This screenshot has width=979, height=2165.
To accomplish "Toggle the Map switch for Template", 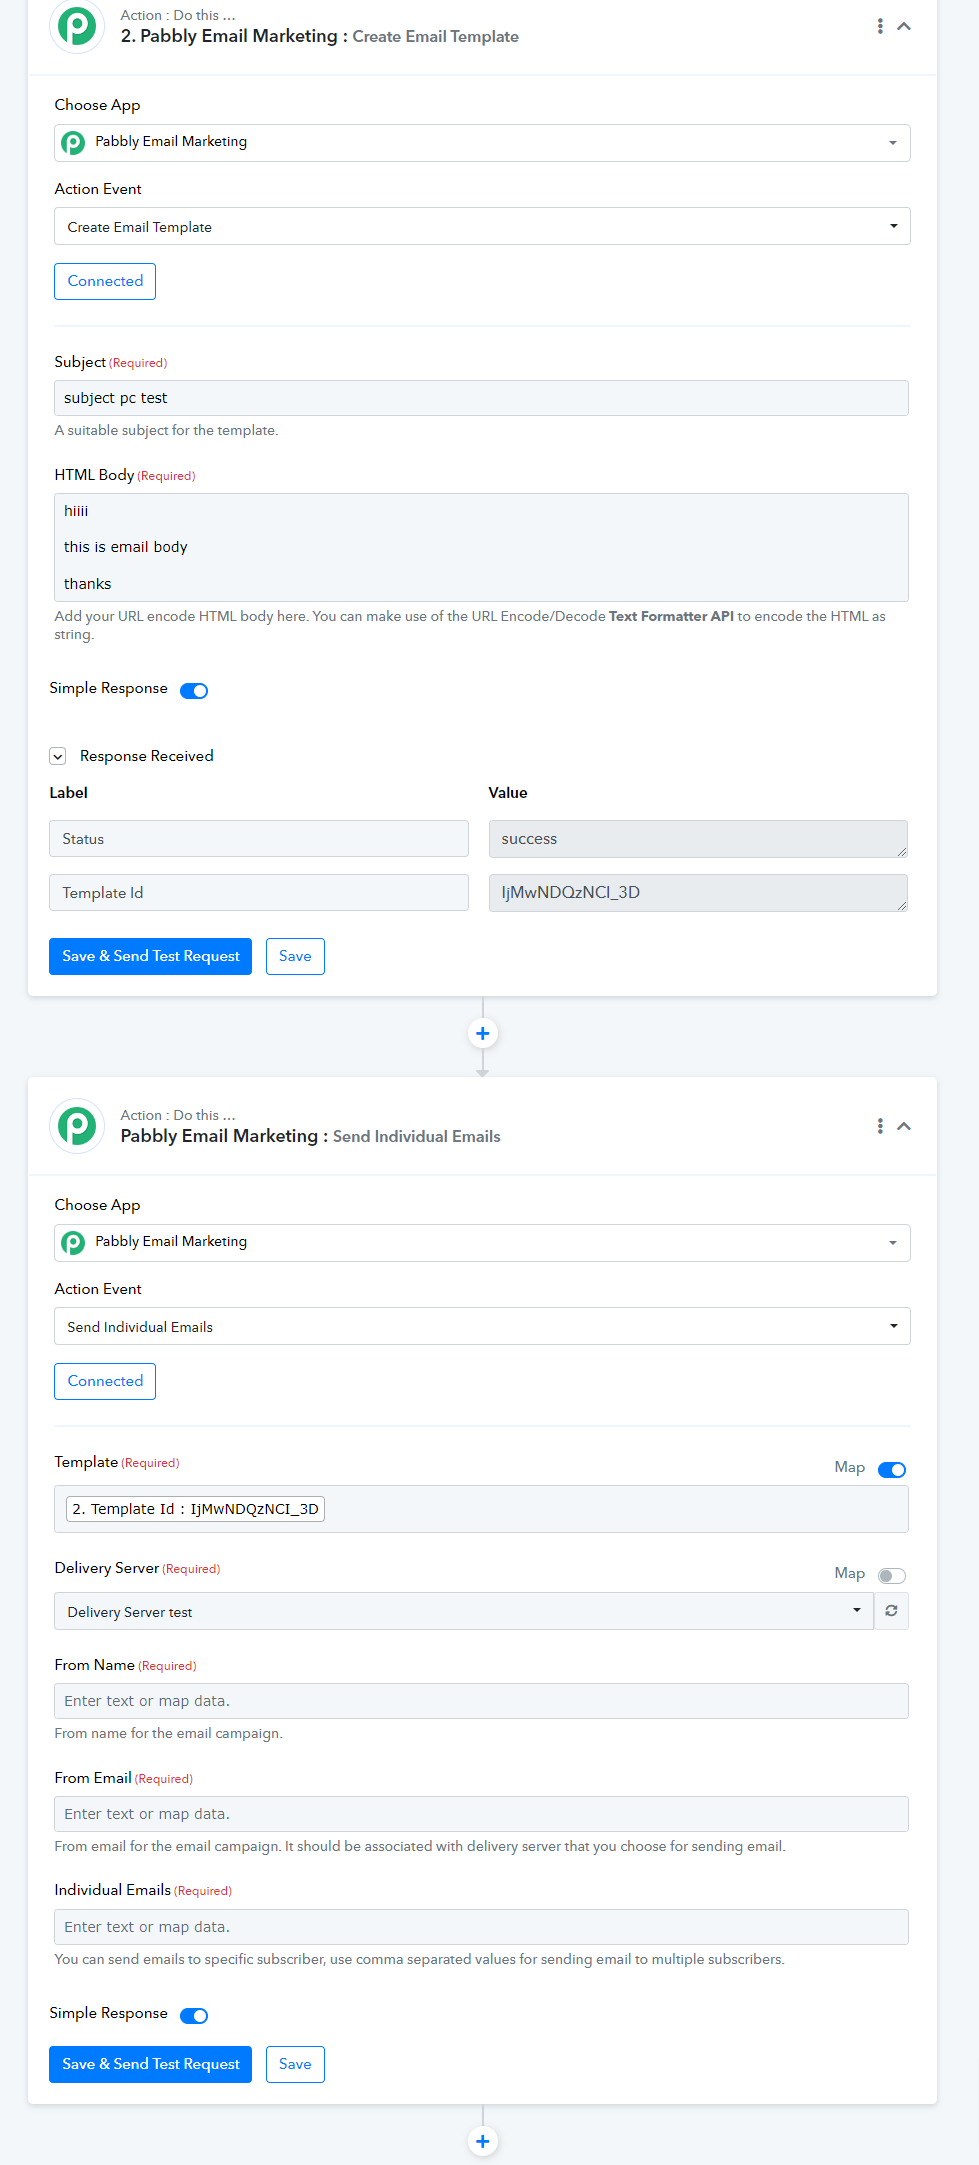I will [x=892, y=1470].
